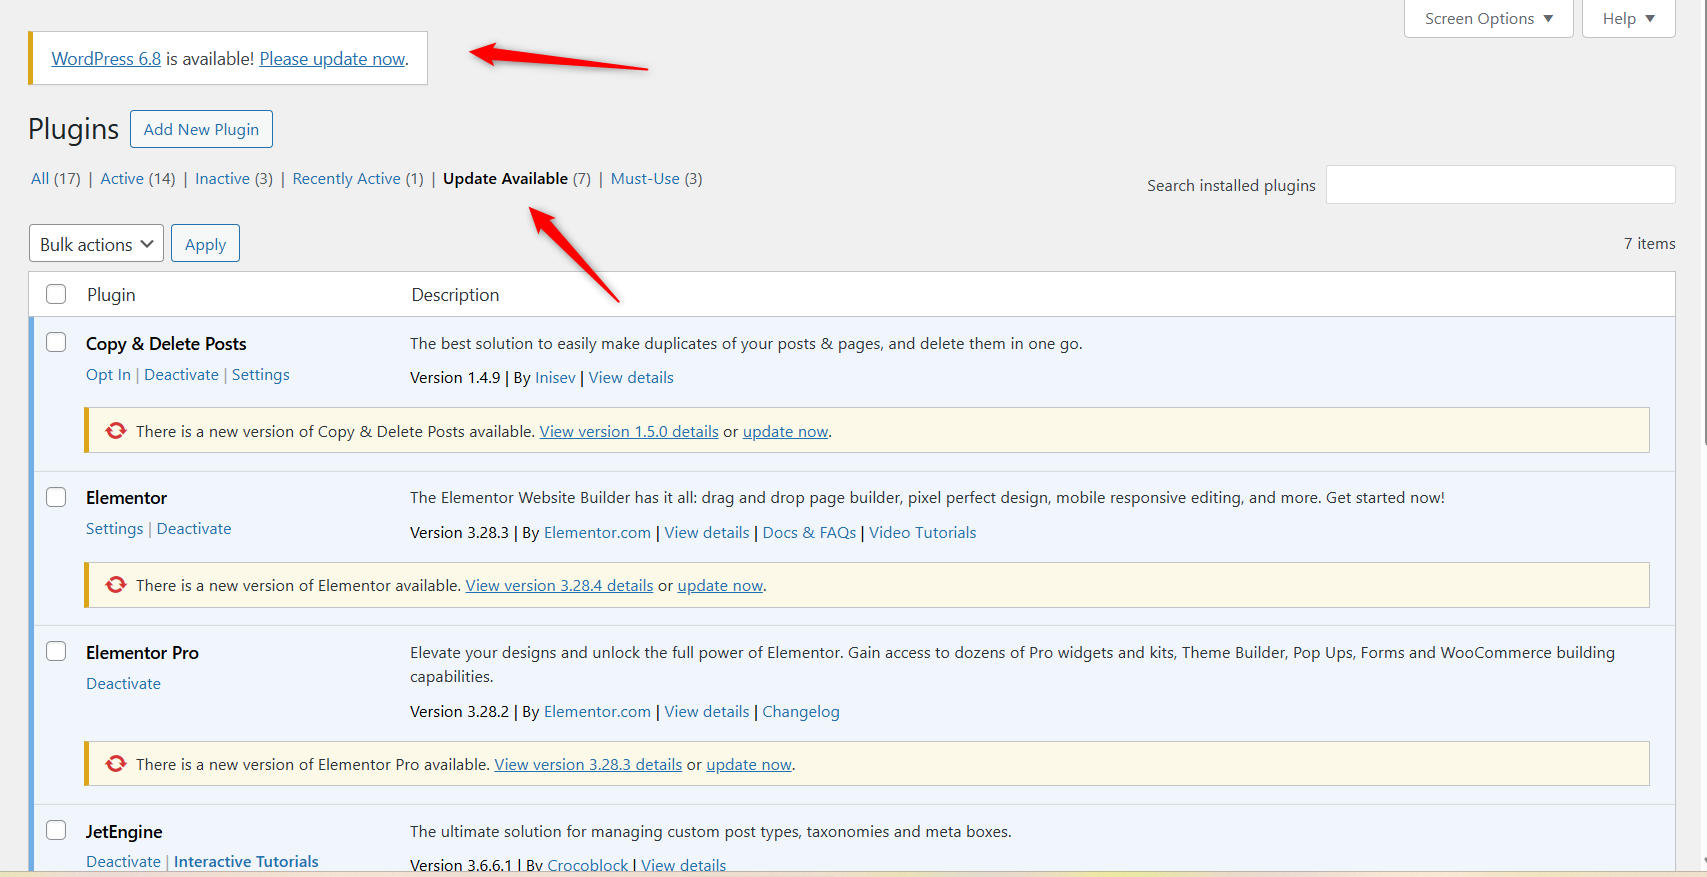
Task: Click the Elementor Pro plugin name
Action: click(x=142, y=653)
